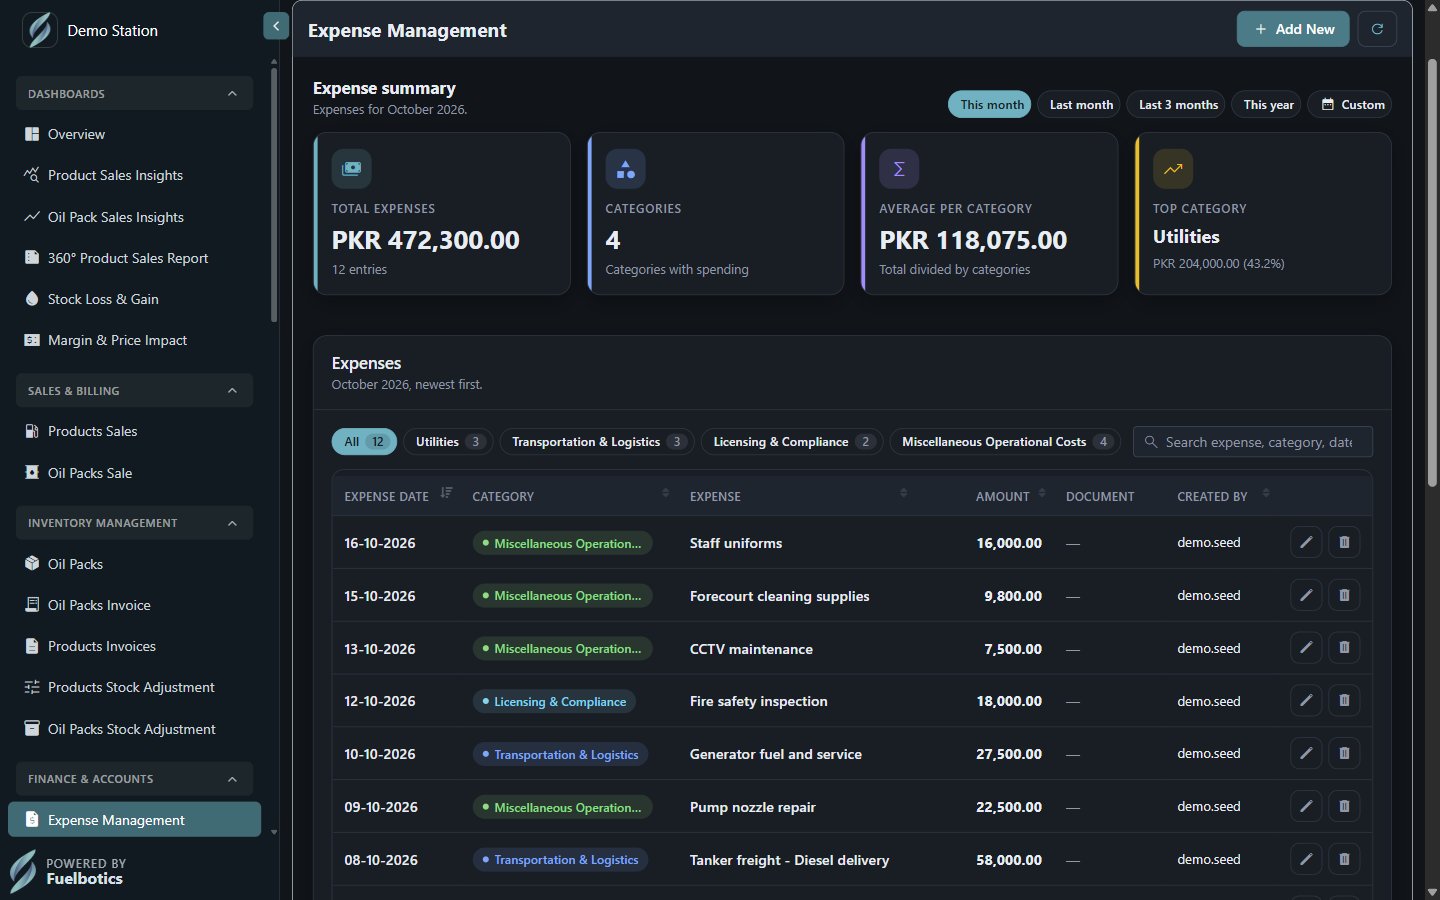This screenshot has width=1440, height=900.
Task: Open Overview dashboard icon in sidebar
Action: 32,134
